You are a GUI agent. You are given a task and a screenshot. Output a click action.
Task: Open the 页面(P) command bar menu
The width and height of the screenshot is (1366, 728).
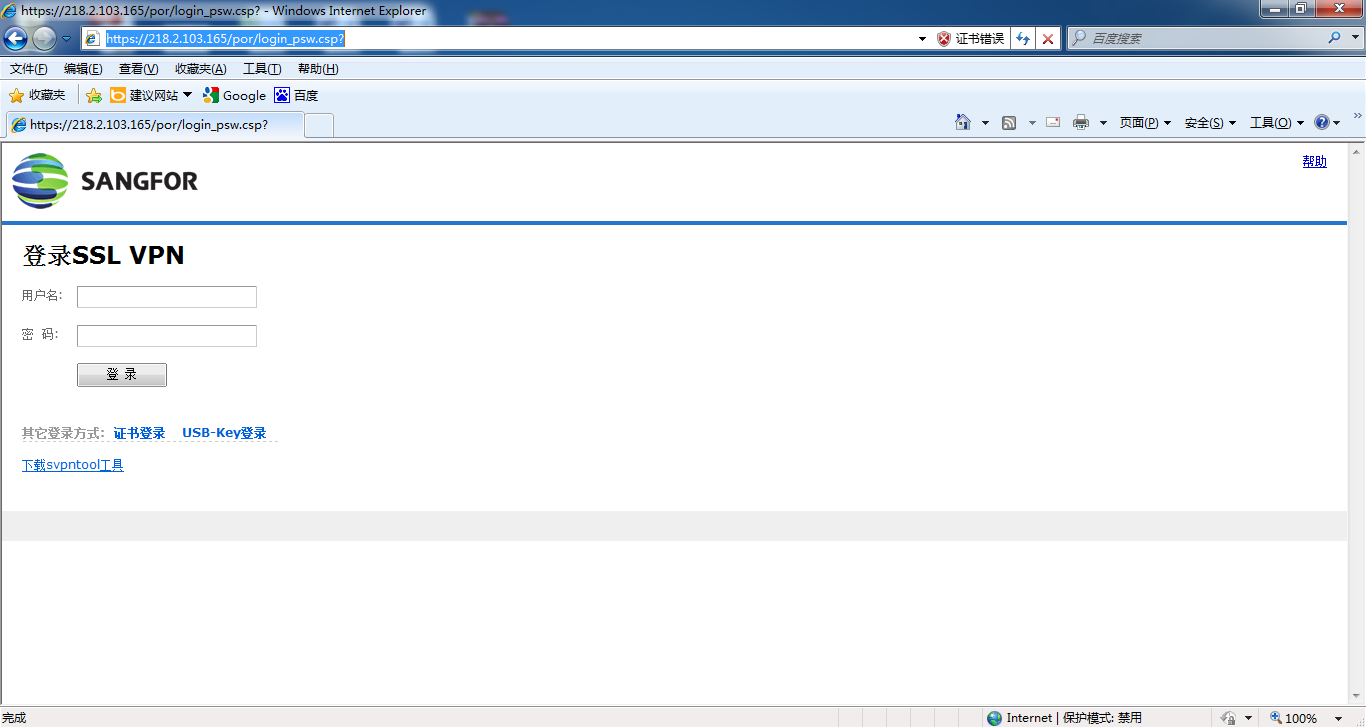(1145, 123)
